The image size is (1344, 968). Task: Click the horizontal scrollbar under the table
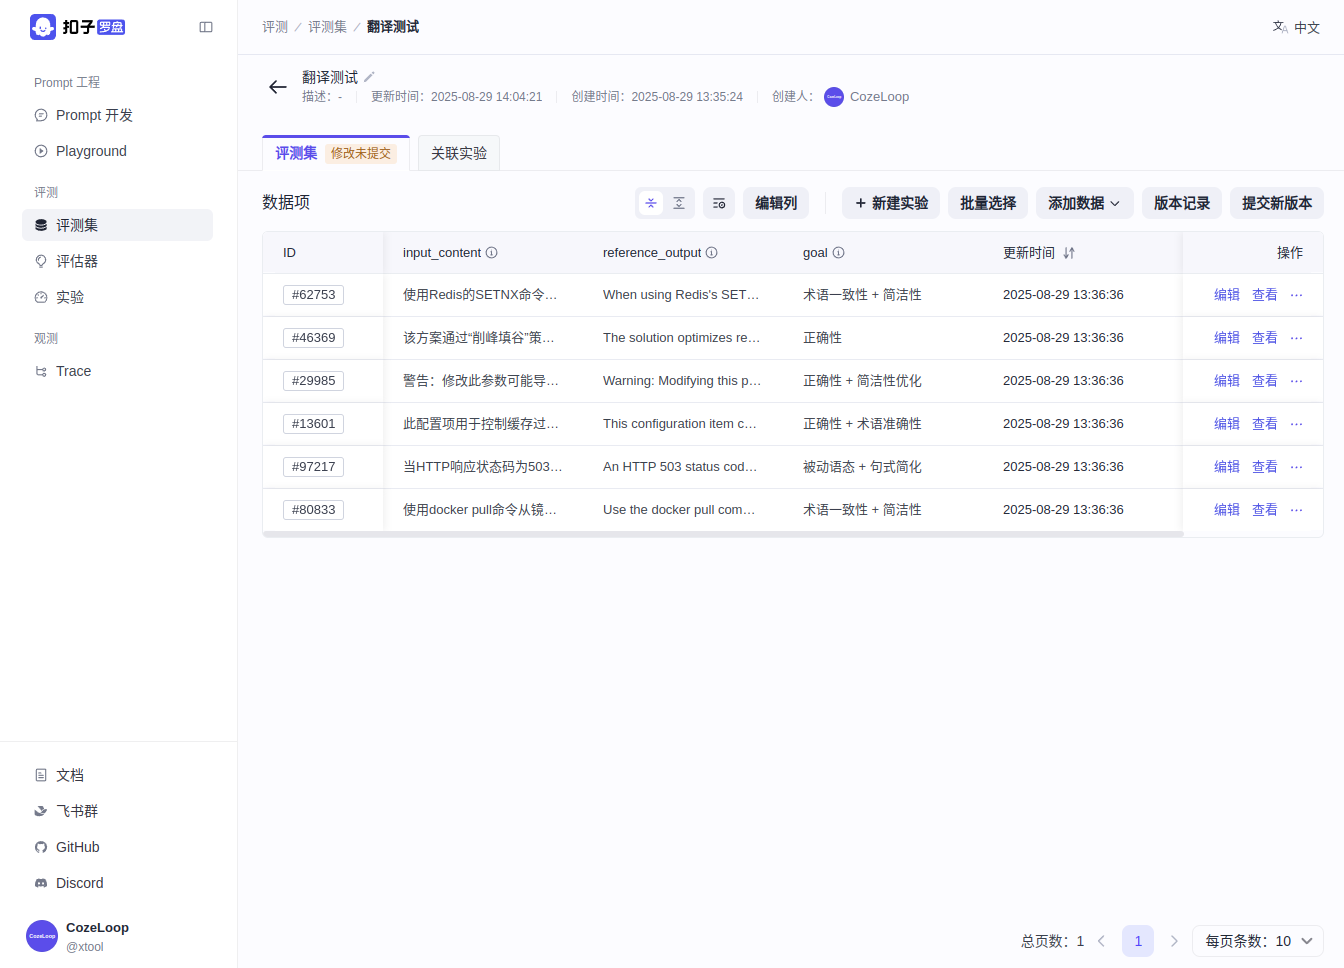point(722,534)
